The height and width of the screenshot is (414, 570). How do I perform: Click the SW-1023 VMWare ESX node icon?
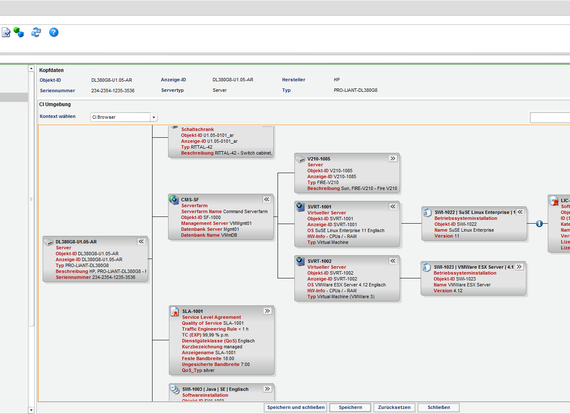[x=426, y=267]
